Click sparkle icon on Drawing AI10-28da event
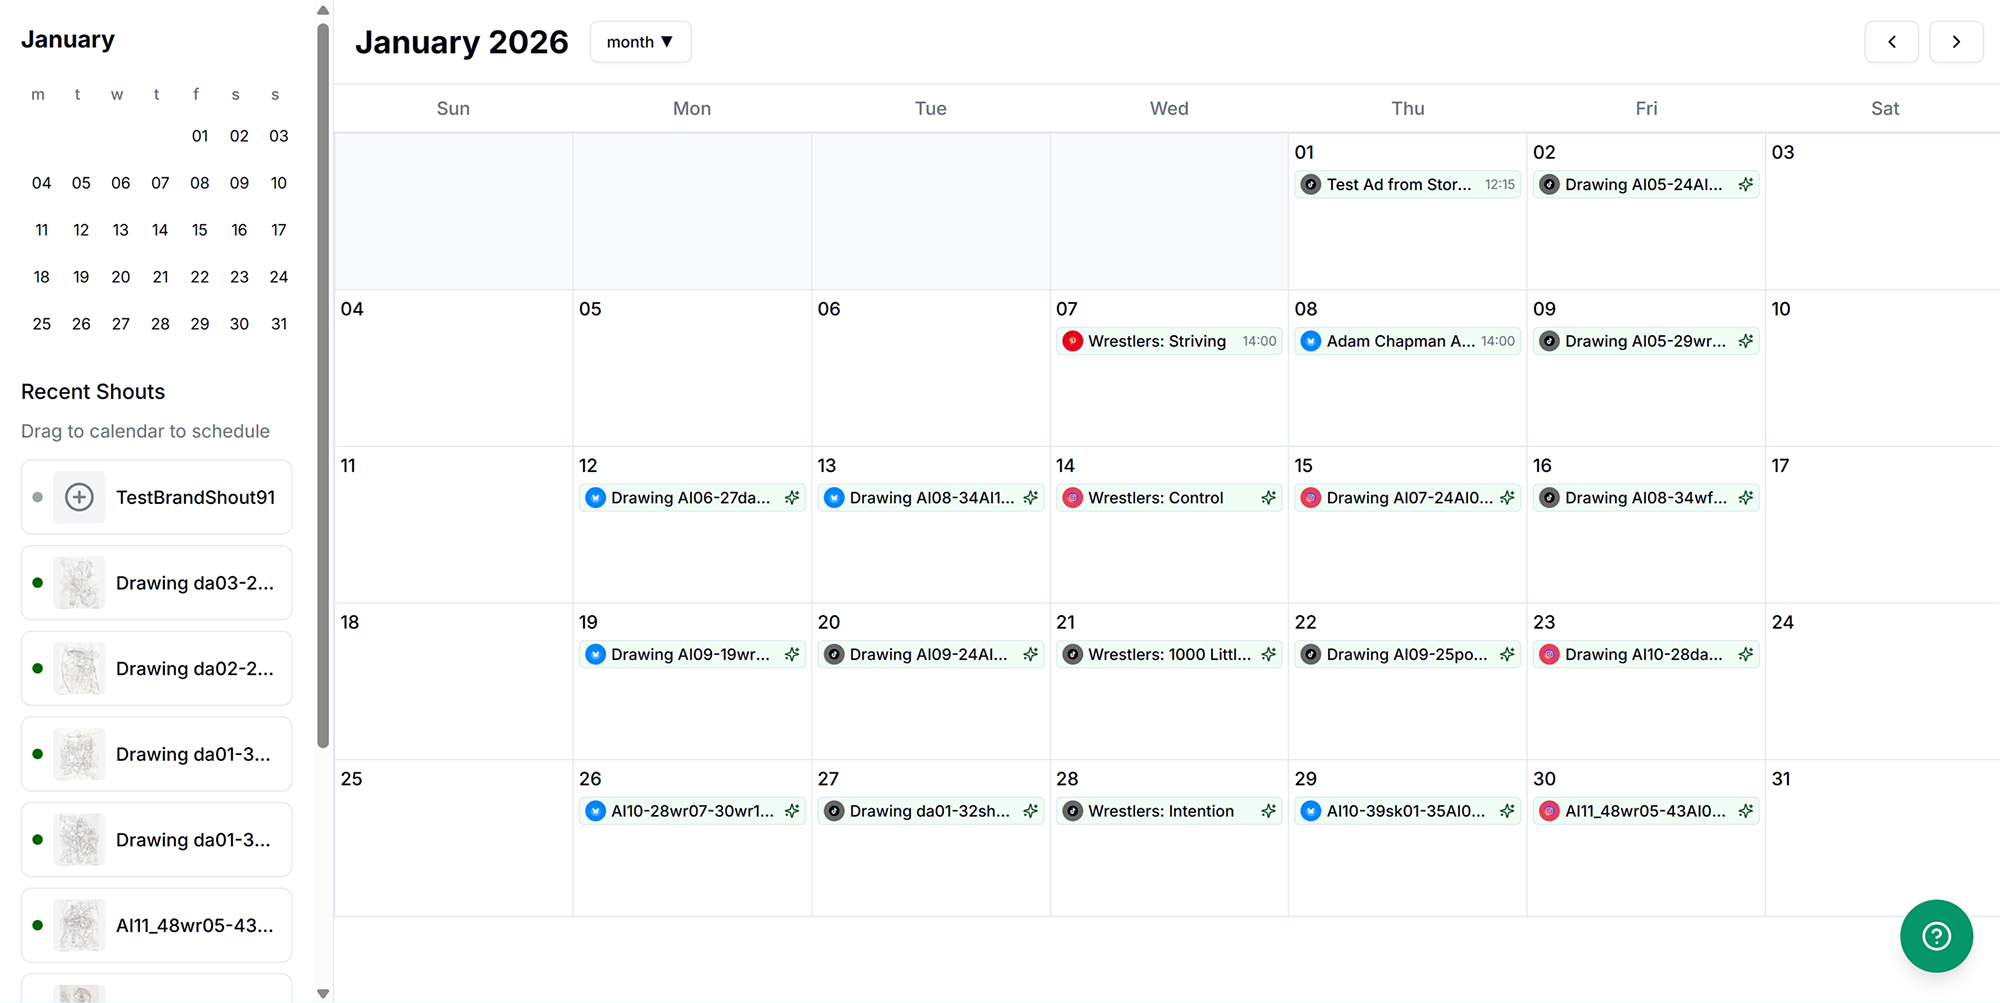The image size is (2000, 1003). click(1746, 654)
